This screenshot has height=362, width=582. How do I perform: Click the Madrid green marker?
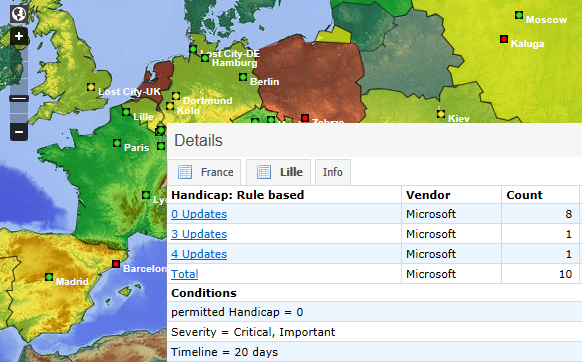(49, 277)
